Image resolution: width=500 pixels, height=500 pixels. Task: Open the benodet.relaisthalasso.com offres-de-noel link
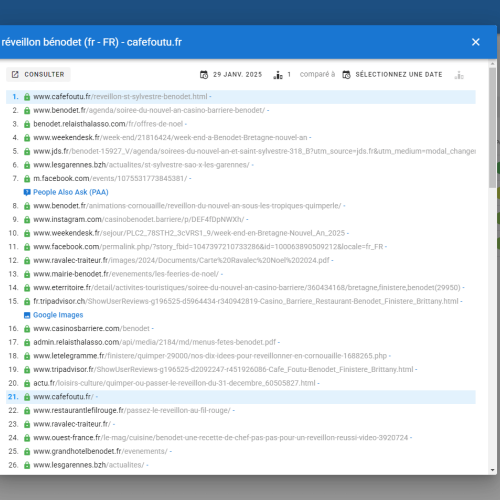coord(108,124)
